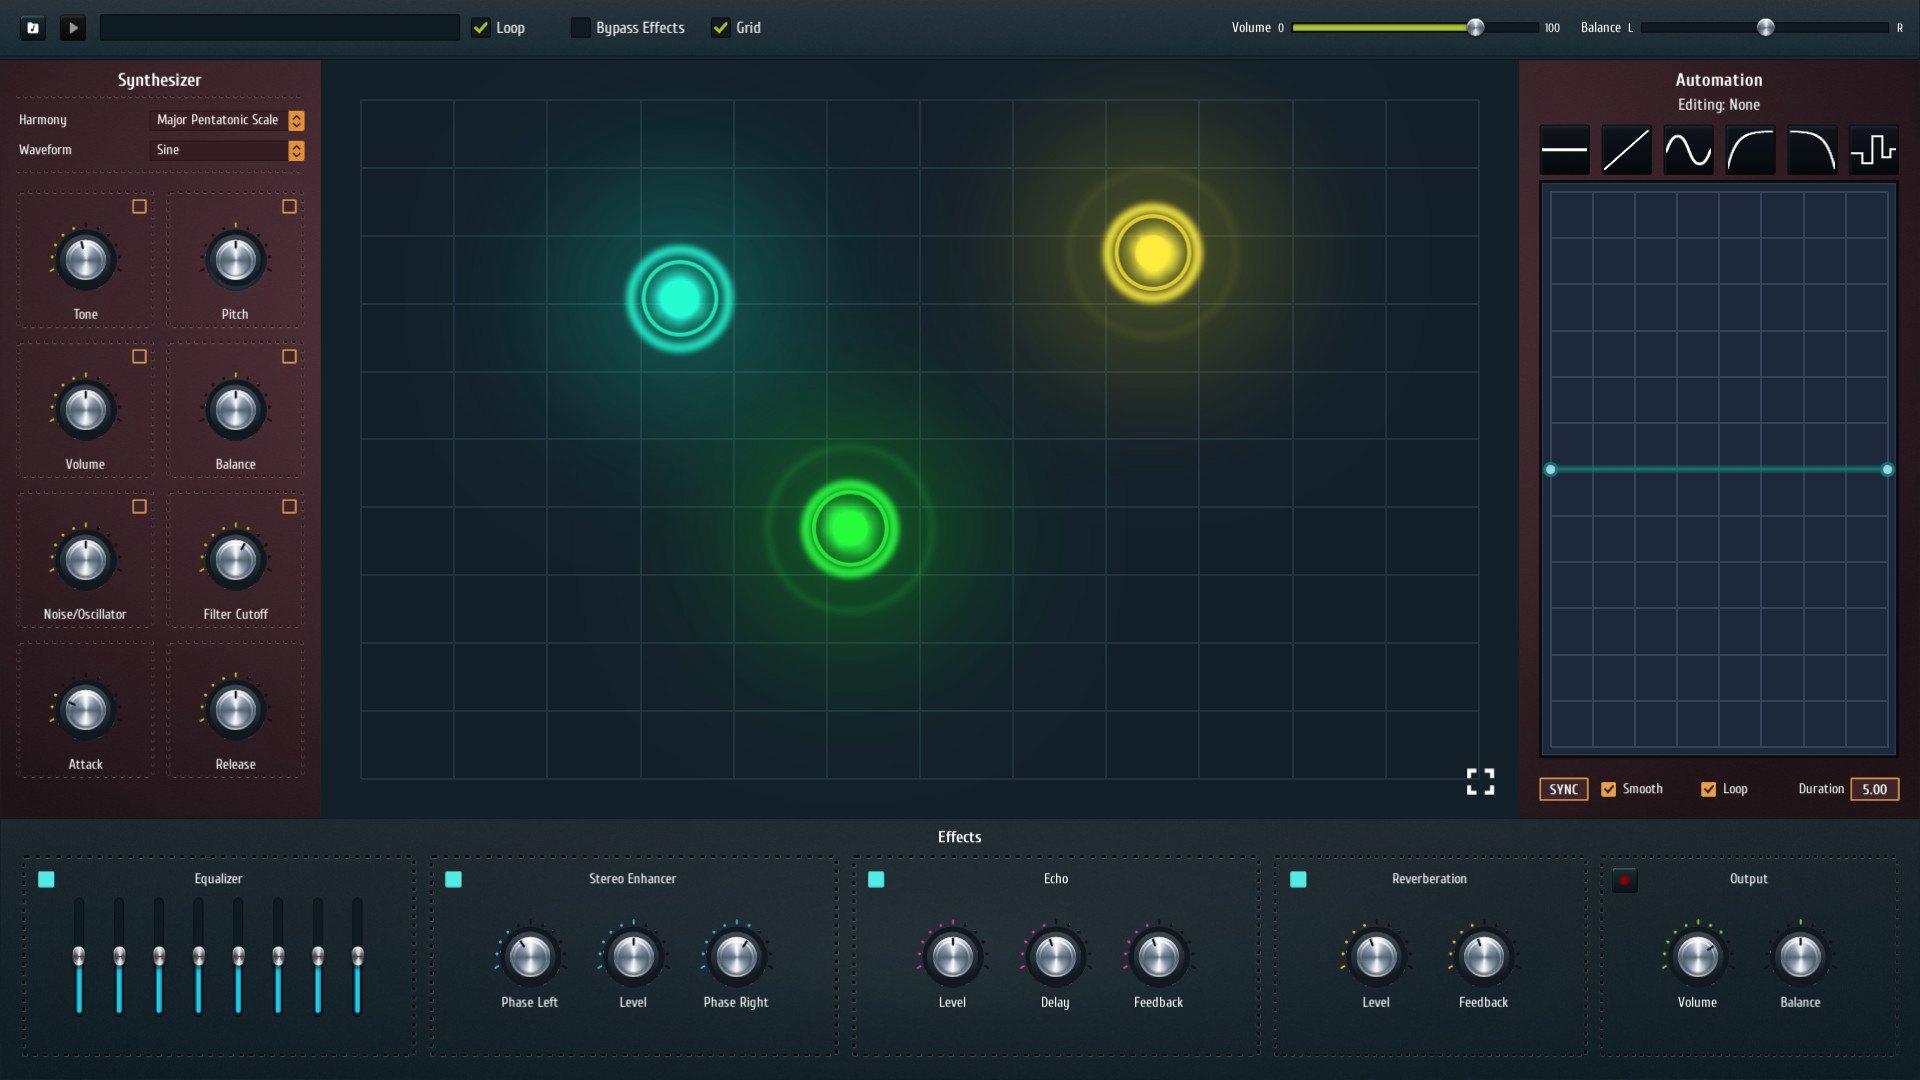Open the Waveform dropdown showing Sine
This screenshot has height=1080, width=1920.
tap(227, 150)
